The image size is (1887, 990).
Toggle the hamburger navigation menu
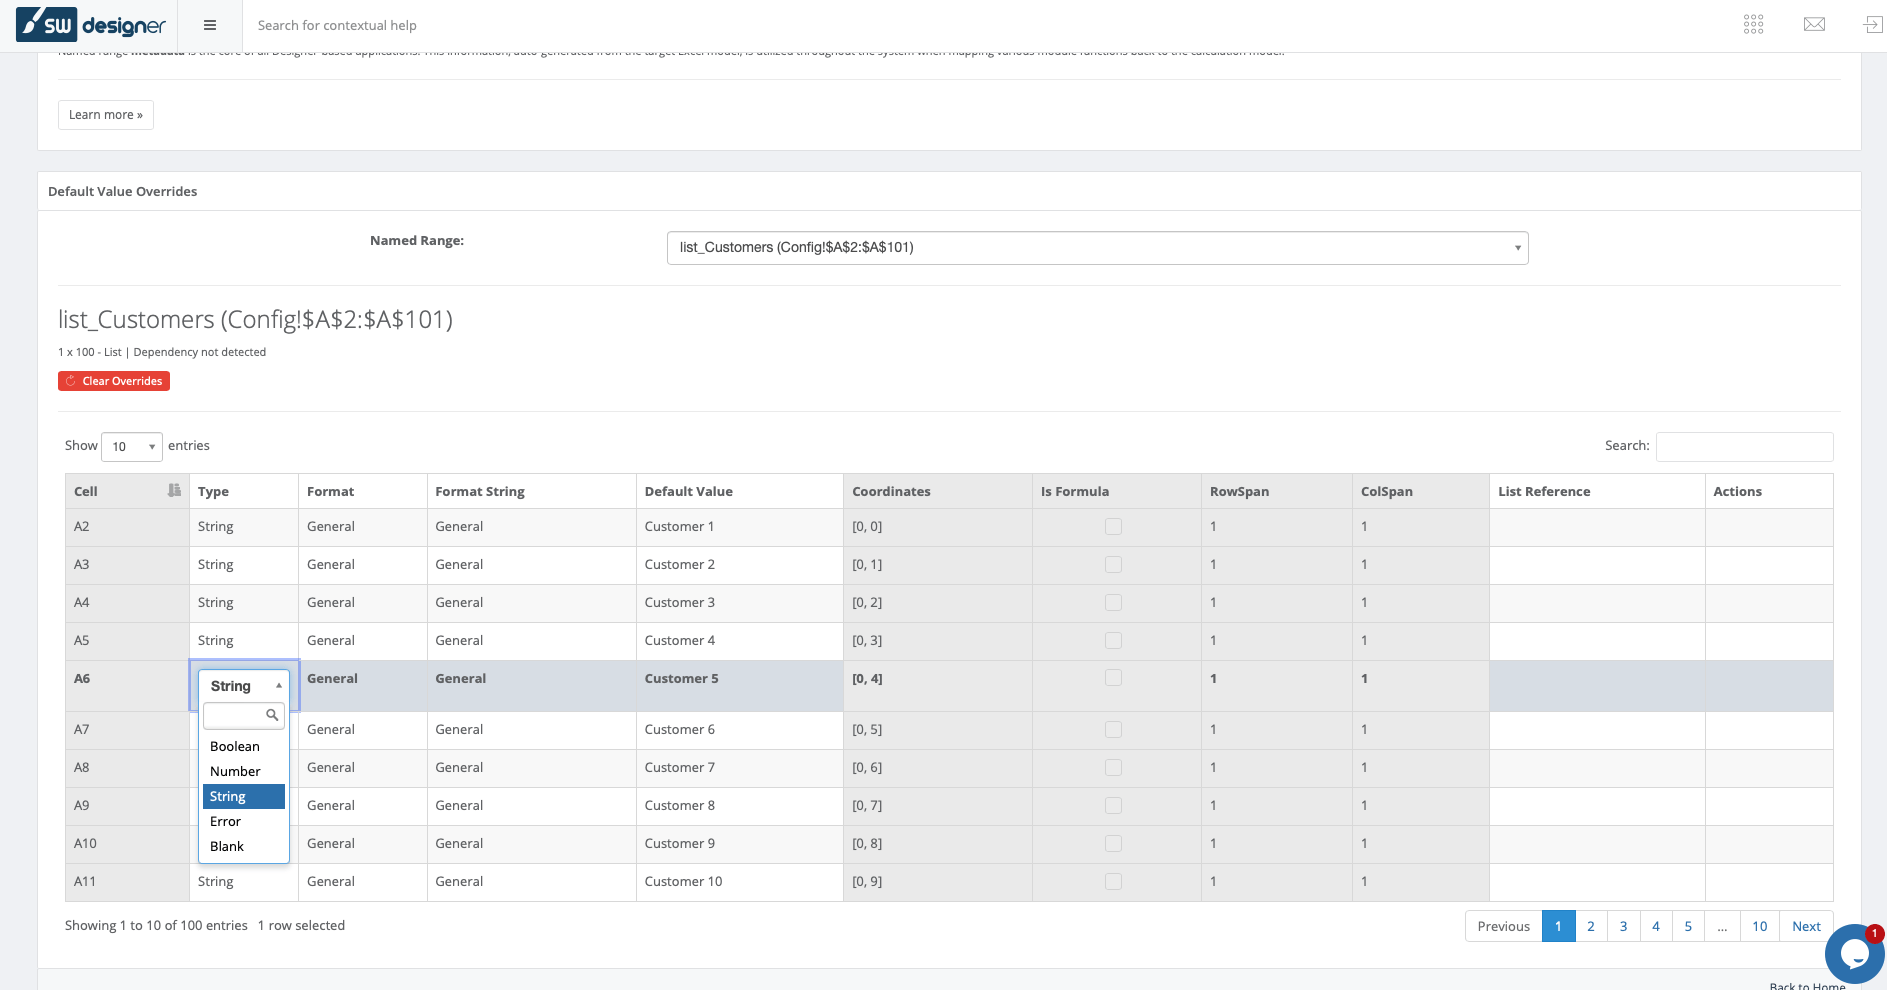pos(210,25)
